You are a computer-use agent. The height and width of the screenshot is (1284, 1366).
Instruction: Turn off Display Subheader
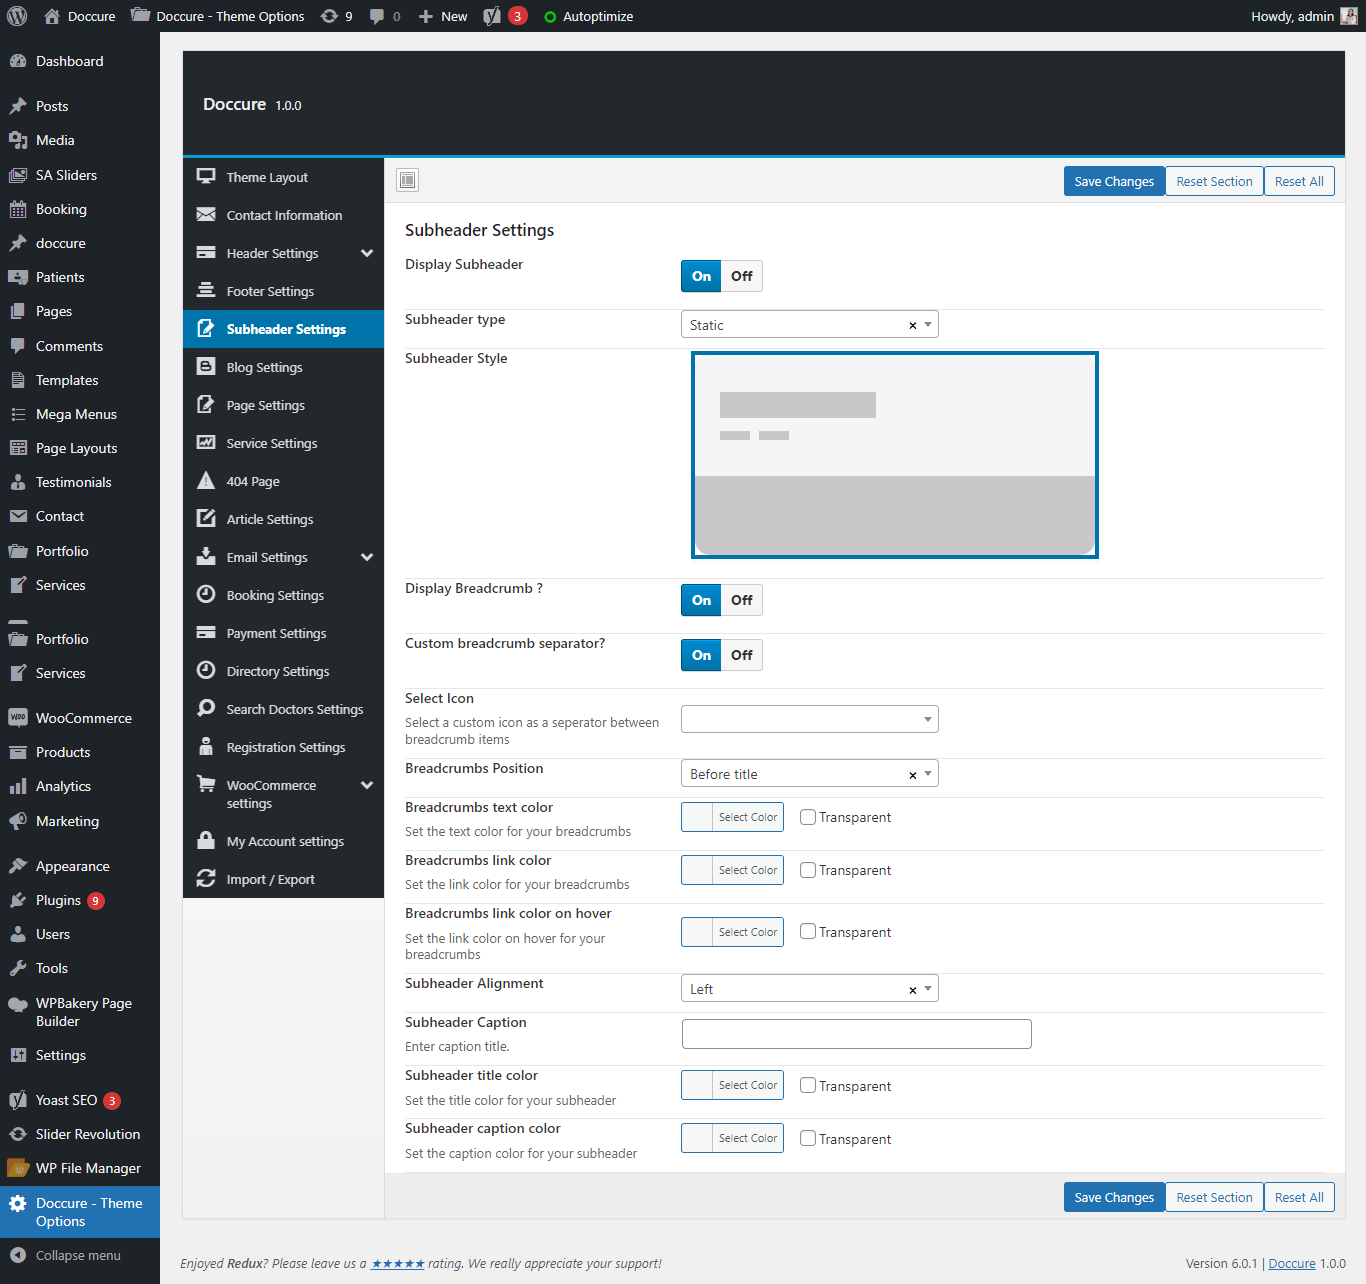pyautogui.click(x=741, y=276)
